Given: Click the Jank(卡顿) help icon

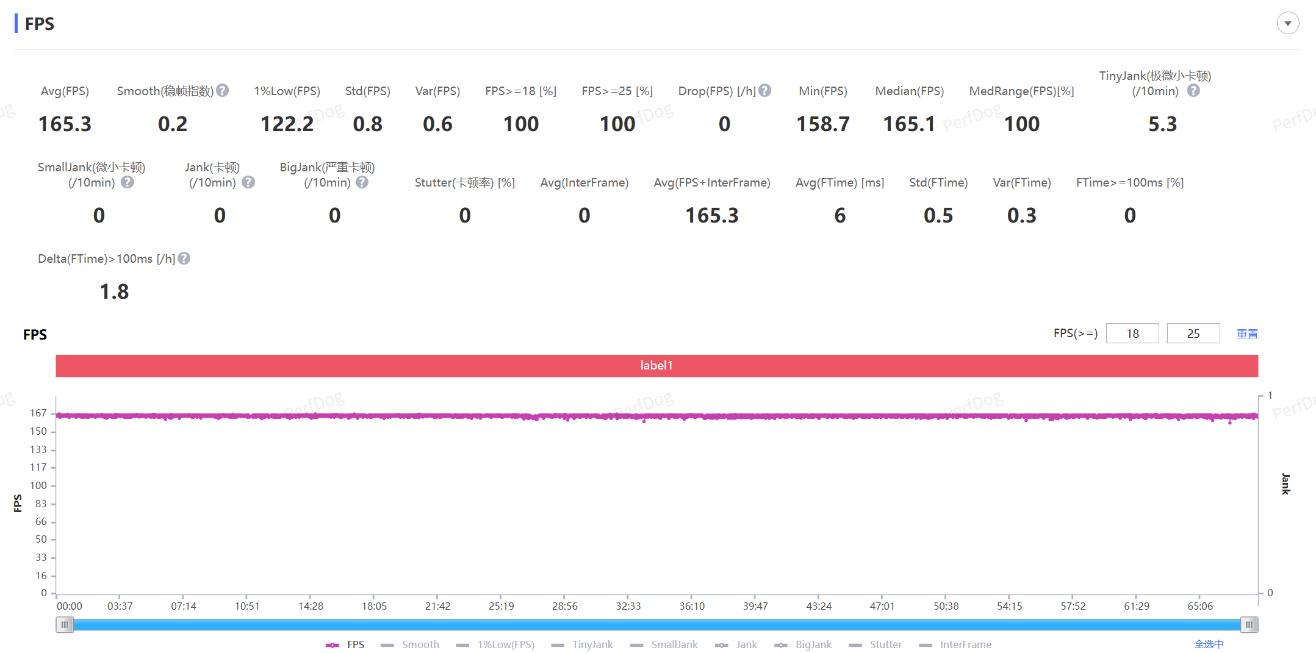Looking at the screenshot, I should click(248, 182).
